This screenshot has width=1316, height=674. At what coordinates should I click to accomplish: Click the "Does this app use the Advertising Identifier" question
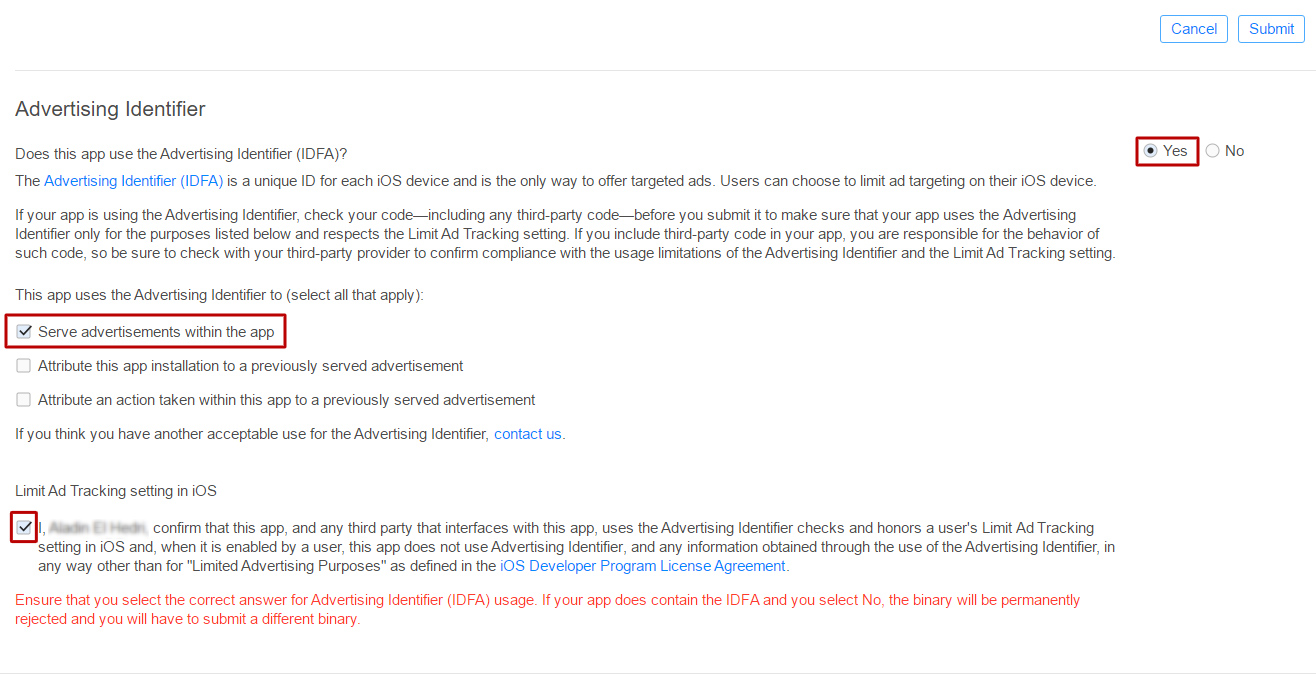(x=181, y=153)
